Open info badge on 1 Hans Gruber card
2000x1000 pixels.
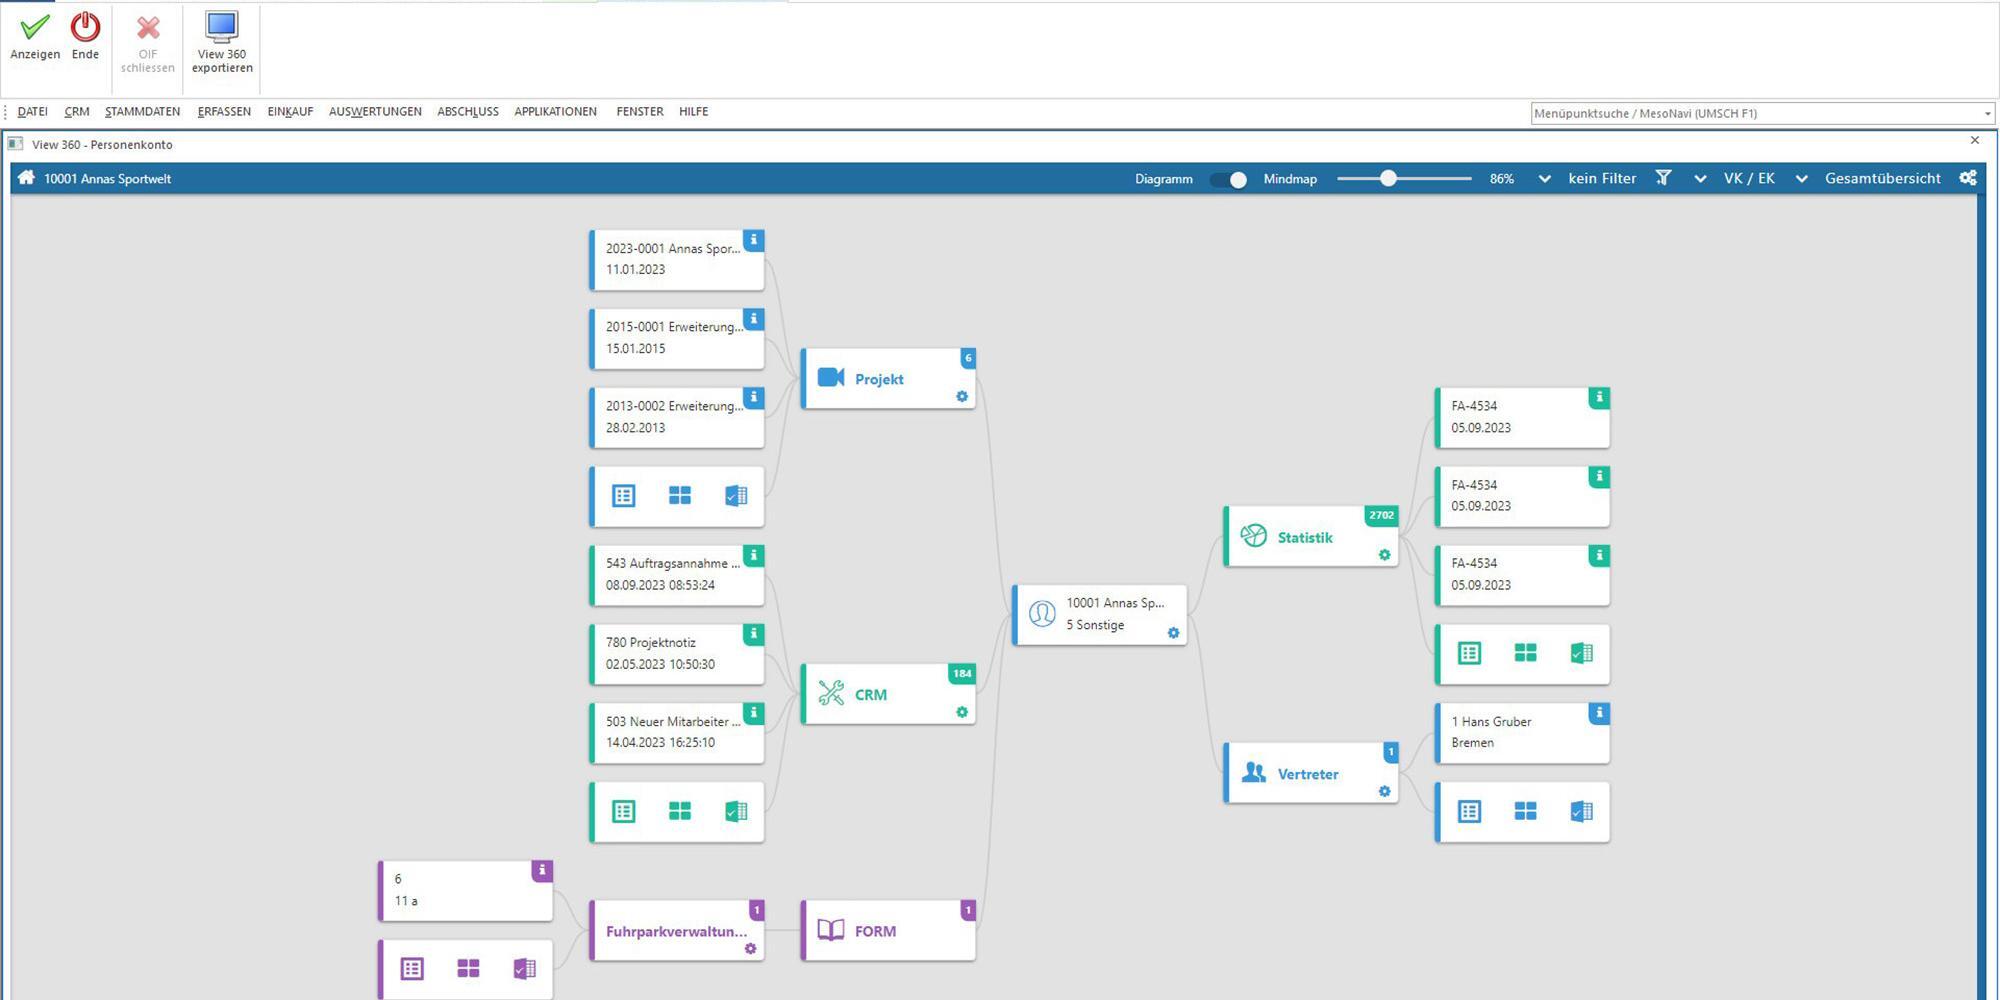(x=1599, y=713)
